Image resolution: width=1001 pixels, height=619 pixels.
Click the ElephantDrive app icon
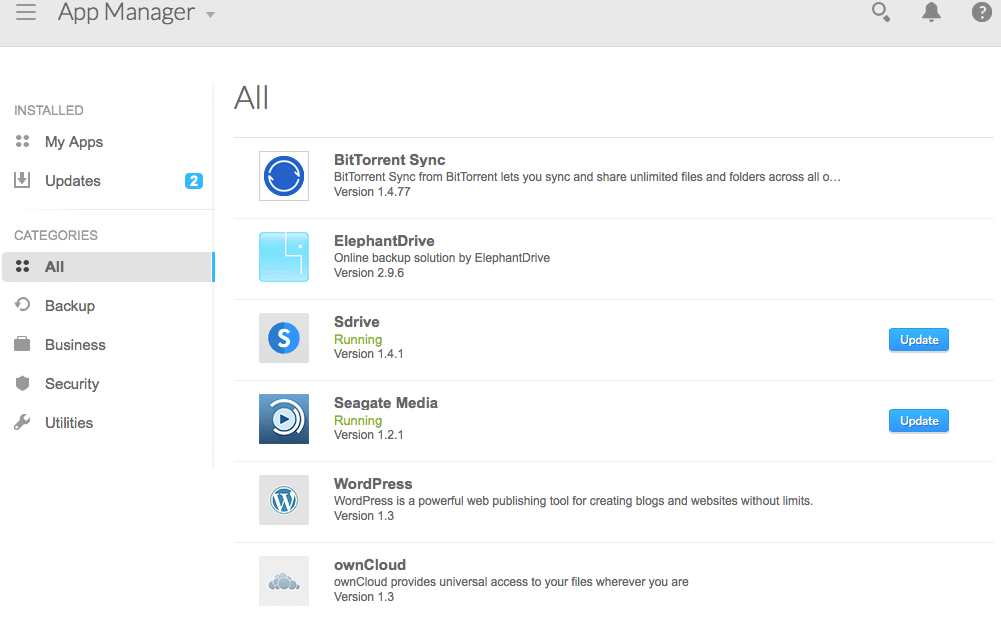[283, 257]
